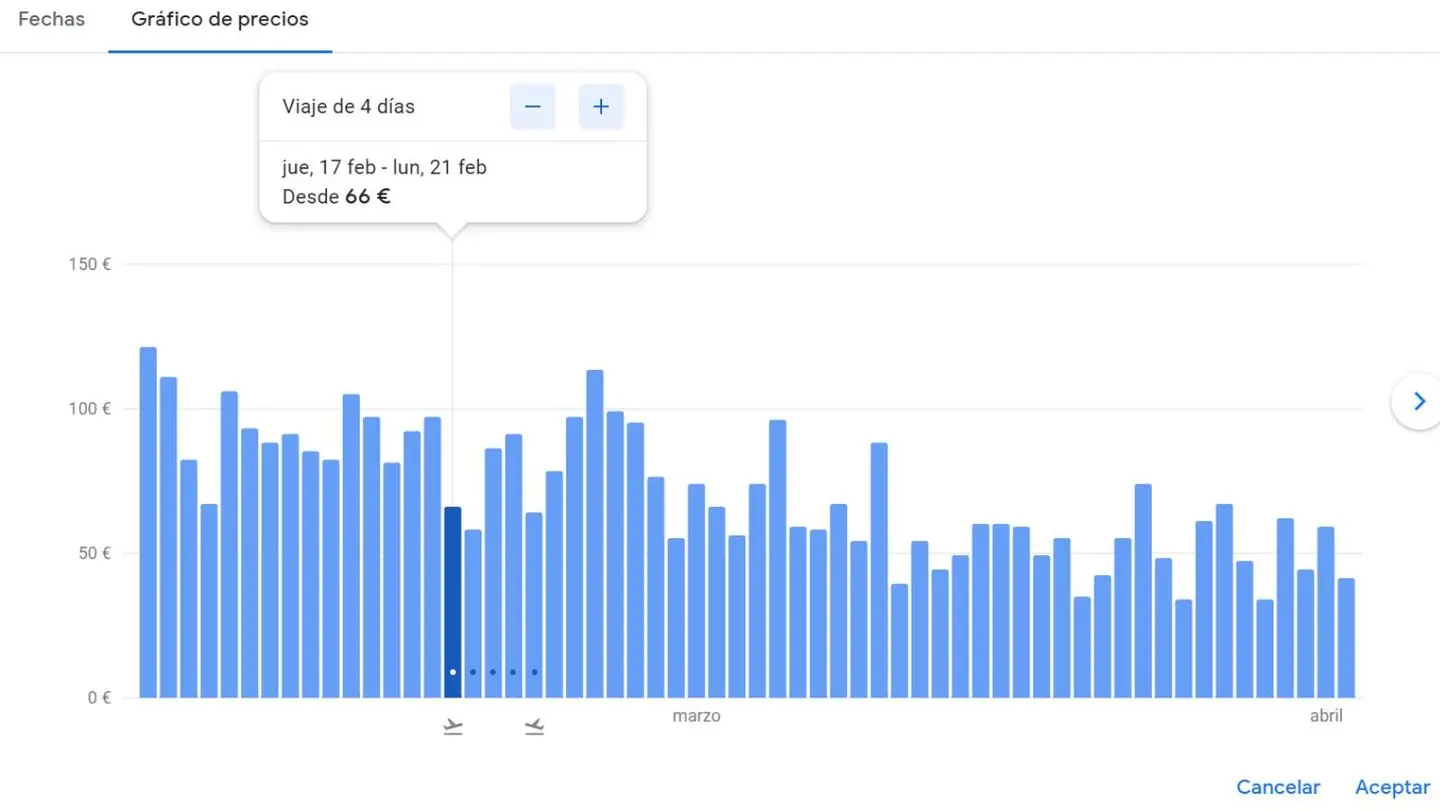The height and width of the screenshot is (810, 1440).
Task: Click the takeoff plane icon under the chart
Action: pyautogui.click(x=453, y=727)
